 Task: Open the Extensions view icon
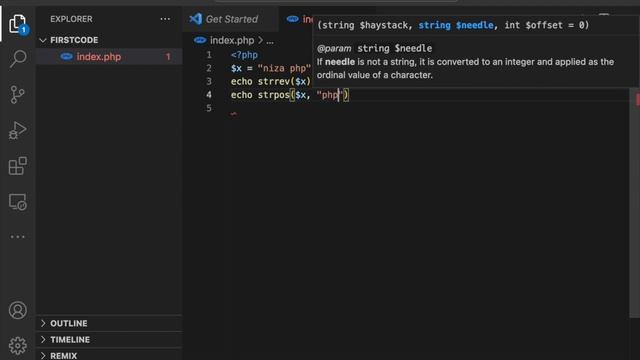coord(18,166)
